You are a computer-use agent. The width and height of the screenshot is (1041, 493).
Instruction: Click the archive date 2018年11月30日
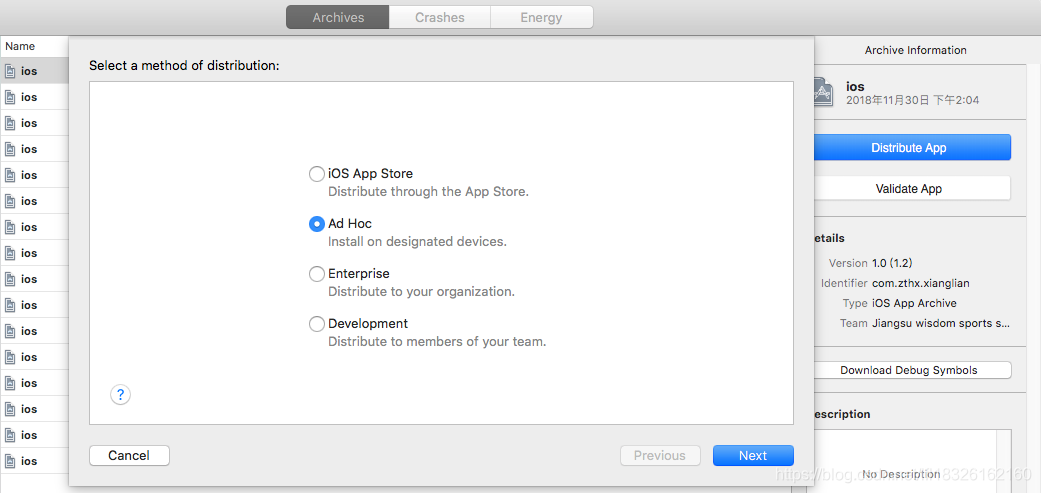pyautogui.click(x=912, y=101)
